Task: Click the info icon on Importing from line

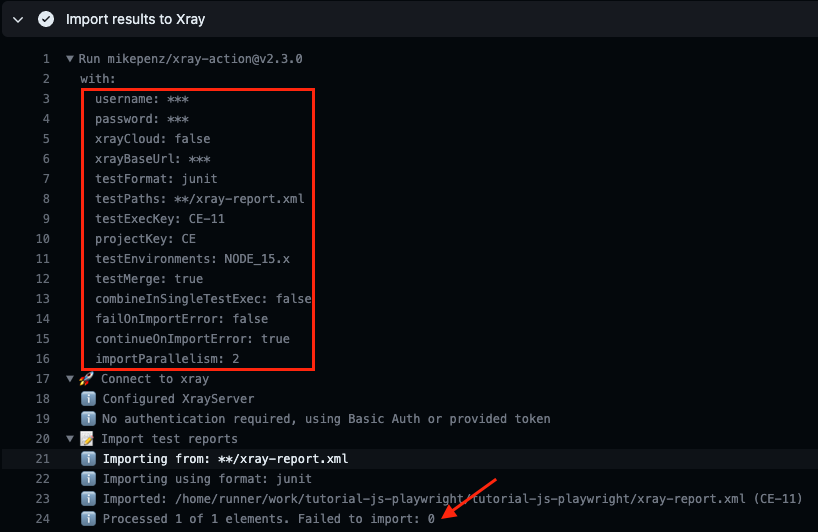Action: 88,459
